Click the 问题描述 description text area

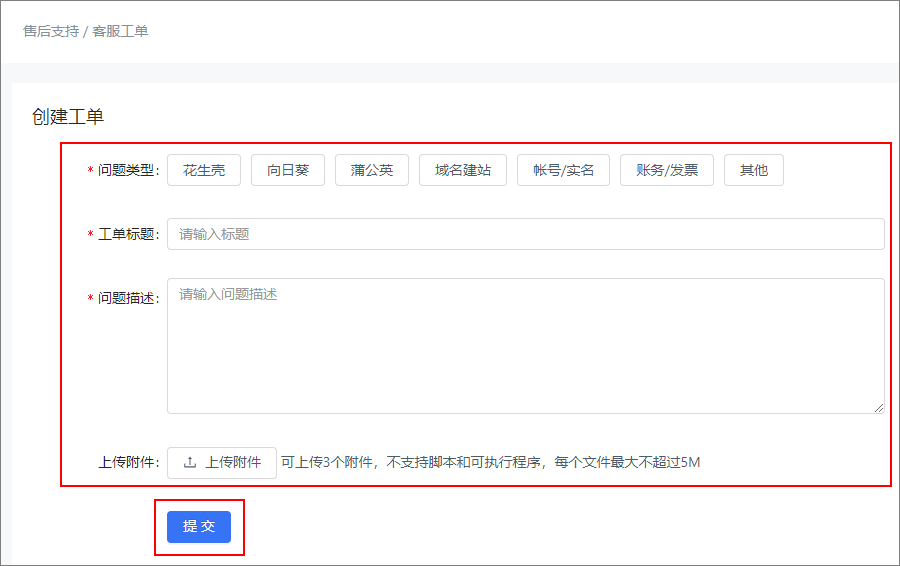click(525, 346)
